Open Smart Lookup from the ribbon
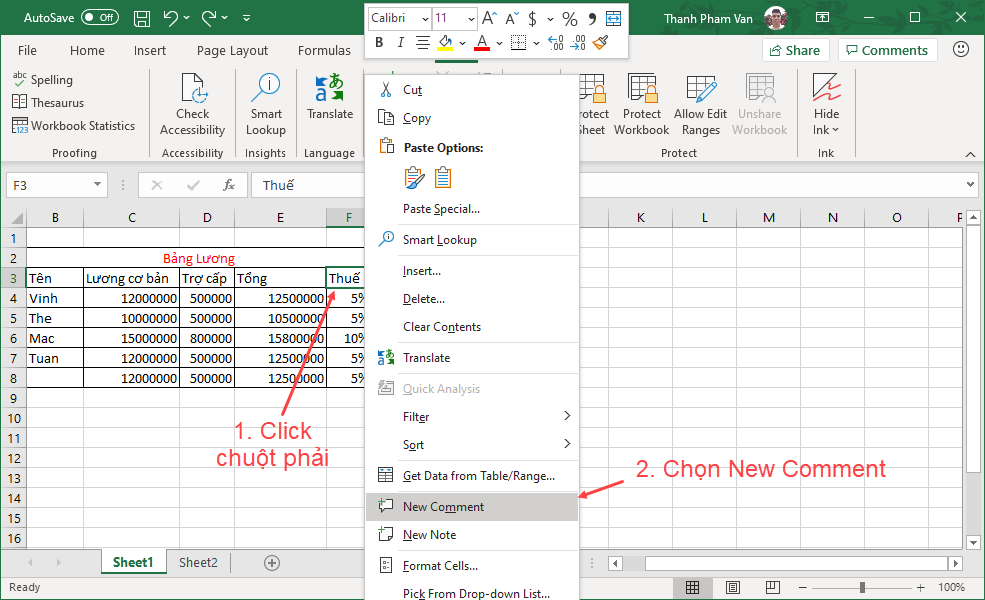Image resolution: width=985 pixels, height=600 pixels. [266, 104]
